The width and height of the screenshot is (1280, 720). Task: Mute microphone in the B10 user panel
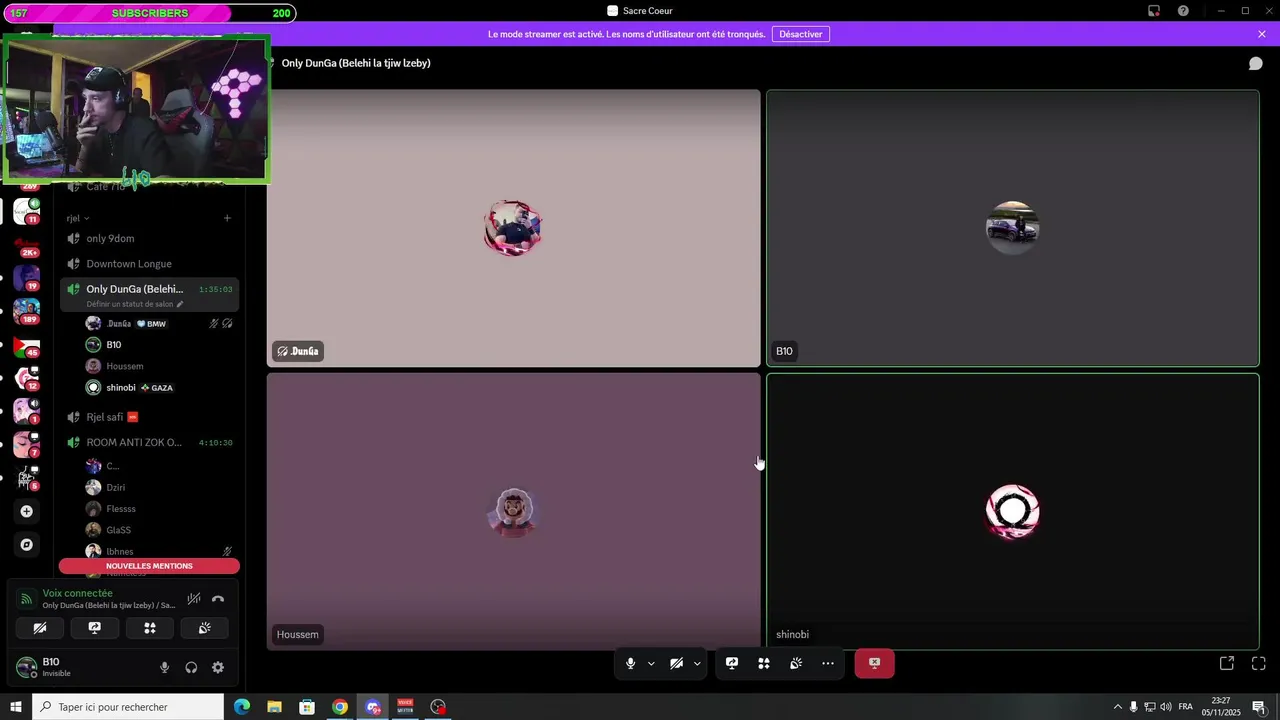165,668
